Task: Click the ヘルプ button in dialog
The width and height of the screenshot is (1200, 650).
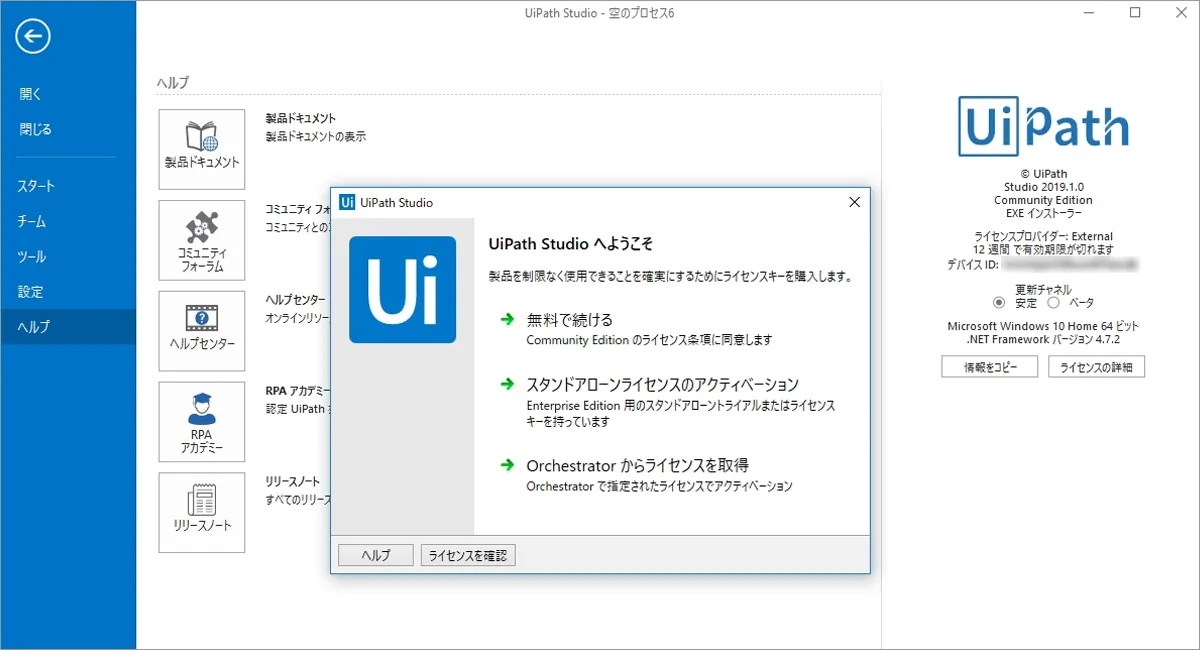Action: [x=375, y=556]
